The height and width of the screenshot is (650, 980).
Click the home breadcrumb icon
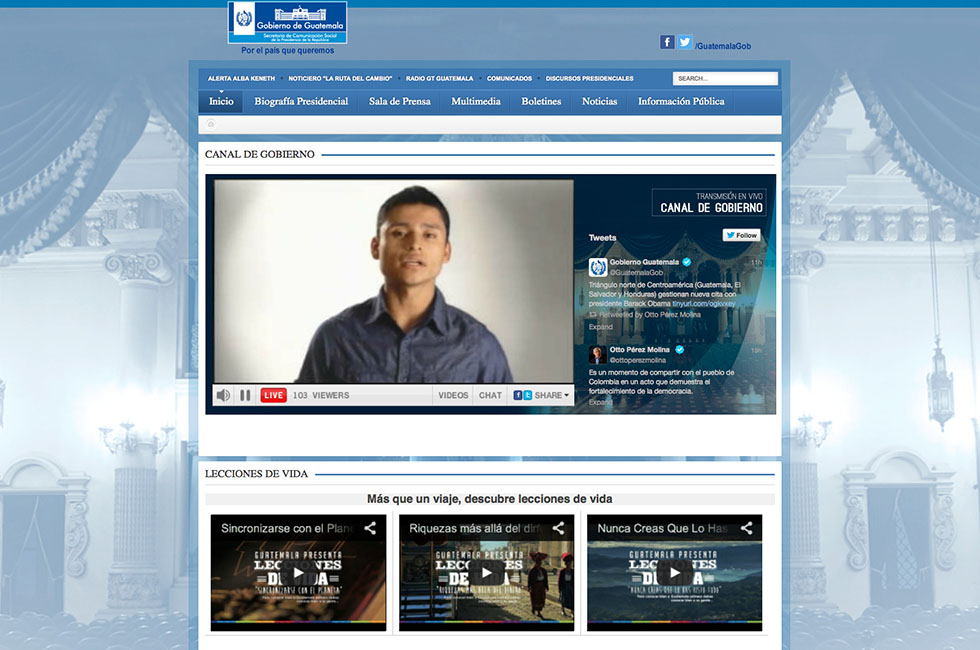[211, 124]
